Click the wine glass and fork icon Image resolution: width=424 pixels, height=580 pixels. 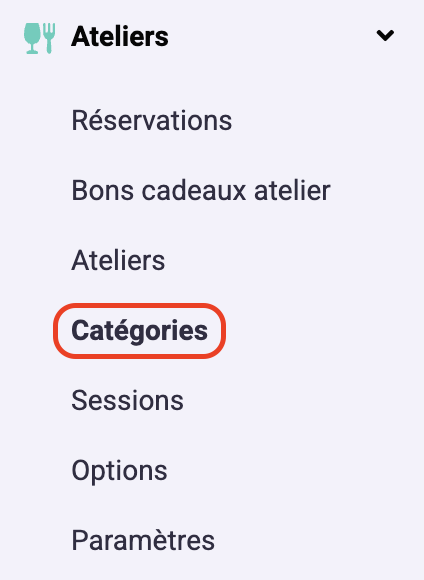40,38
